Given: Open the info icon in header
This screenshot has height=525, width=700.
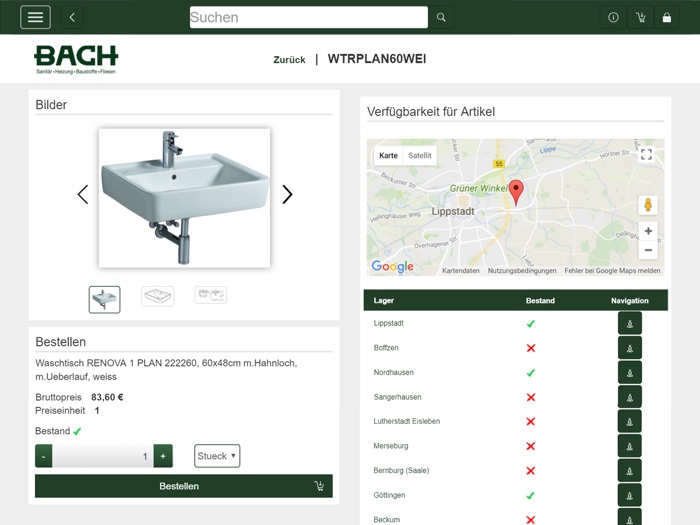Looking at the screenshot, I should (x=613, y=17).
